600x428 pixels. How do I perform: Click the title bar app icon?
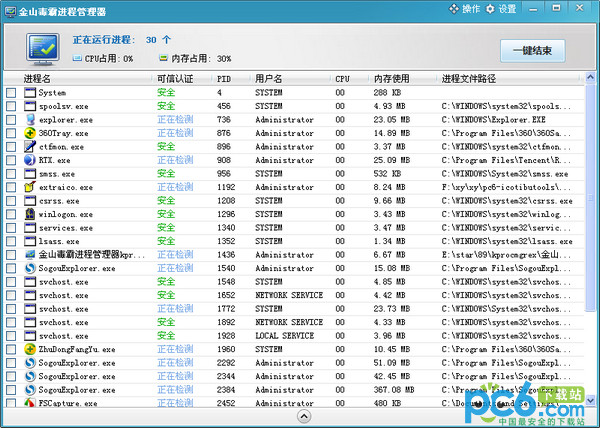pos(10,11)
